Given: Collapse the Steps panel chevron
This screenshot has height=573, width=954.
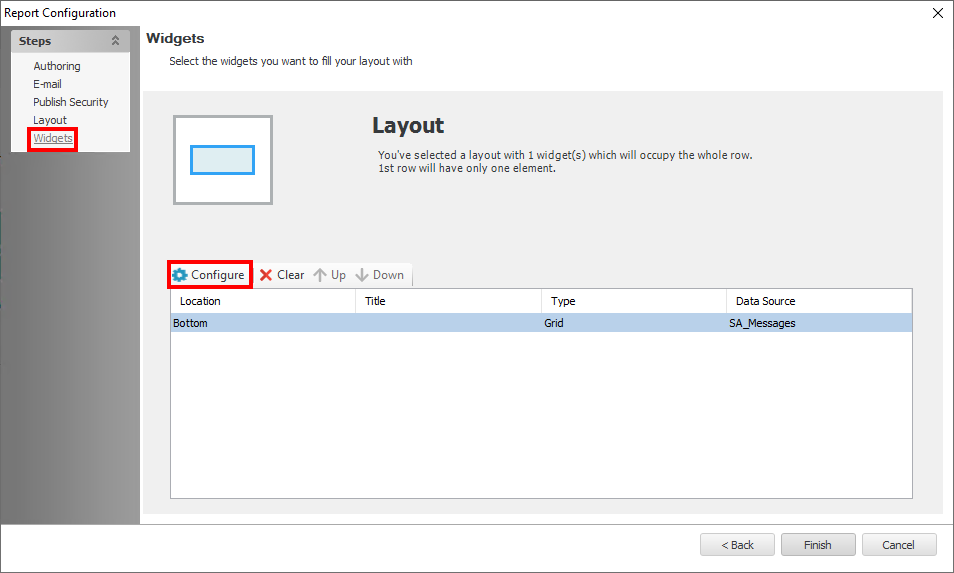Looking at the screenshot, I should click(115, 41).
